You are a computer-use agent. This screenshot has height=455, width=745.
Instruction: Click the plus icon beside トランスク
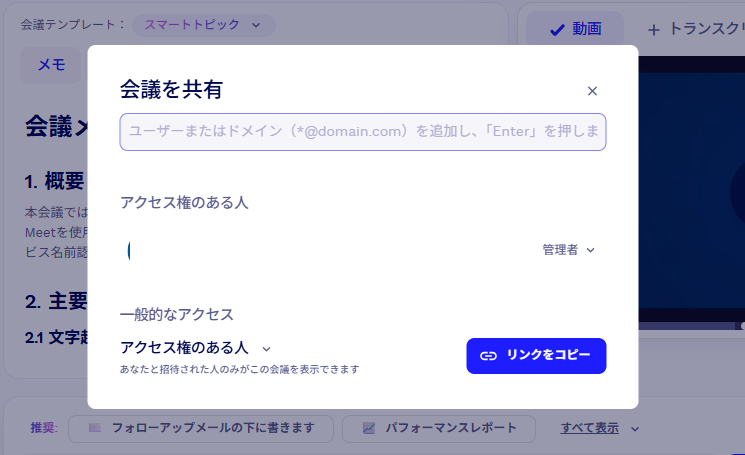[x=654, y=30]
